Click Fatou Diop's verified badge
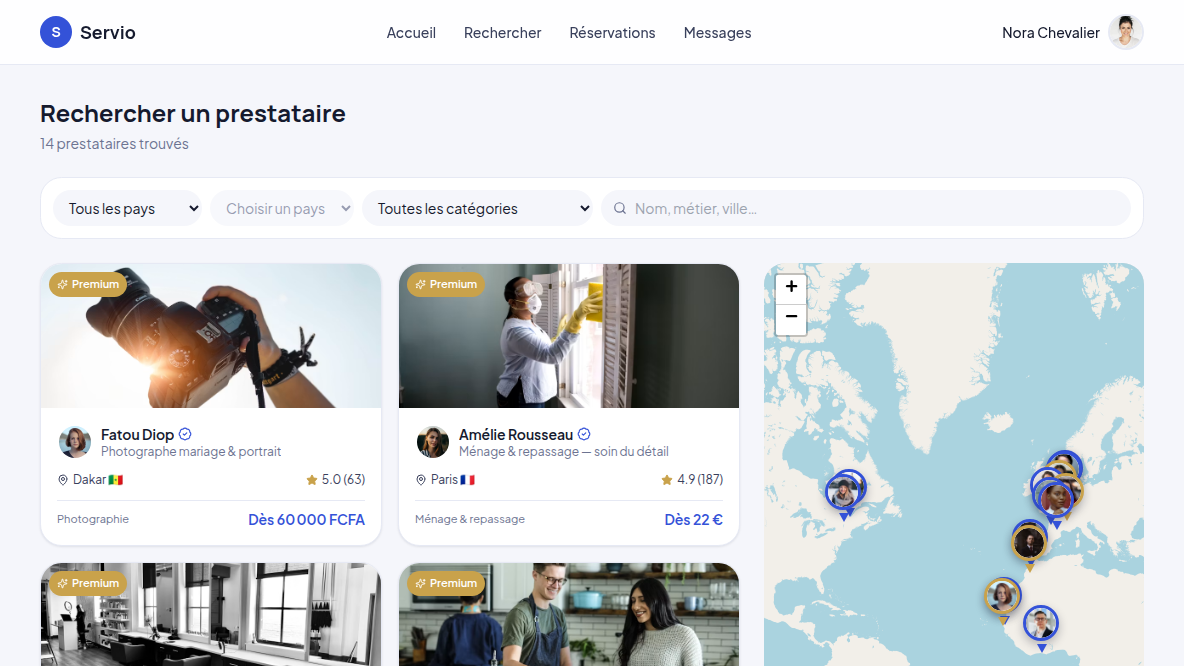1184x666 pixels. 185,434
